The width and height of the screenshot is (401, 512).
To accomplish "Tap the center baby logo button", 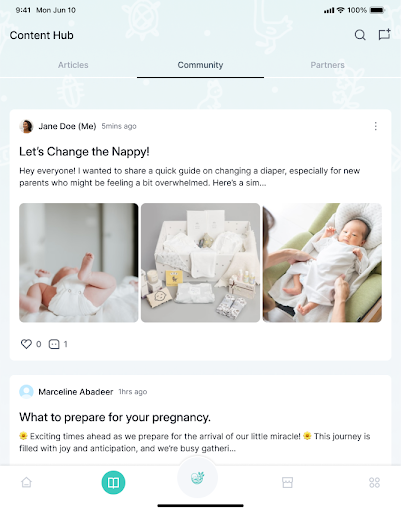I will [197, 478].
